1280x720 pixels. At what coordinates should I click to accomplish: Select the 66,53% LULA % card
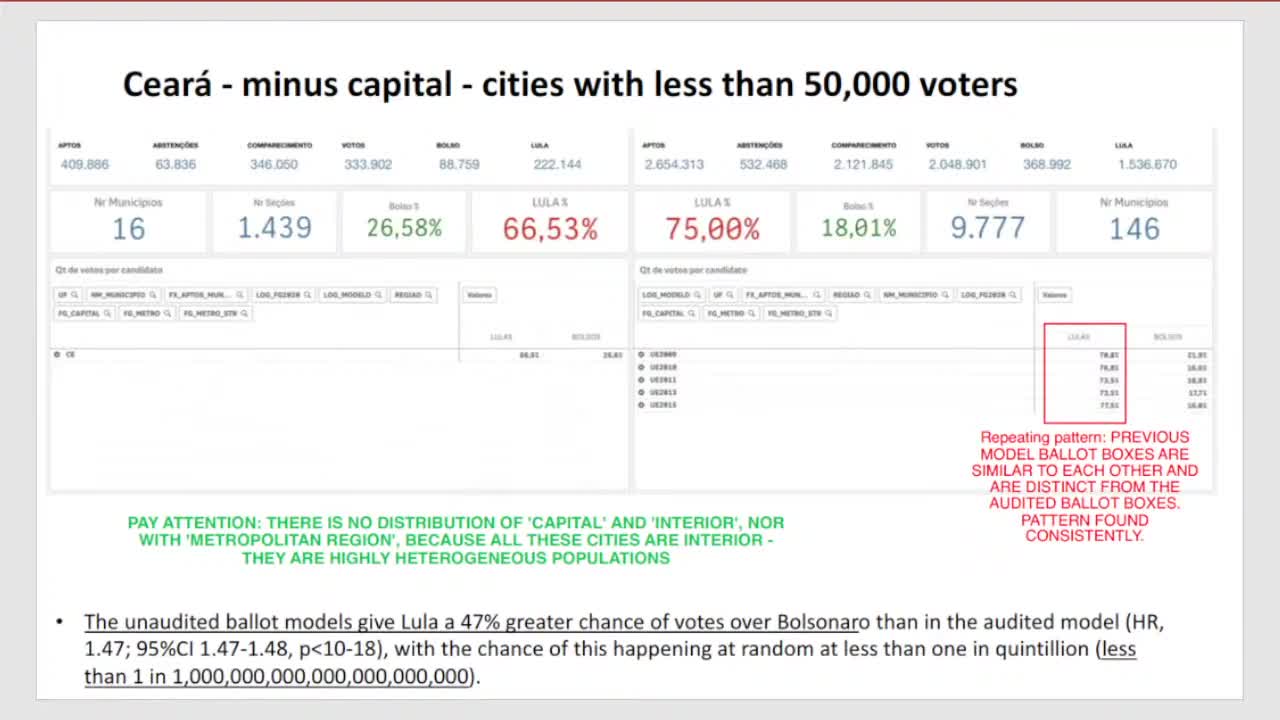pos(549,222)
